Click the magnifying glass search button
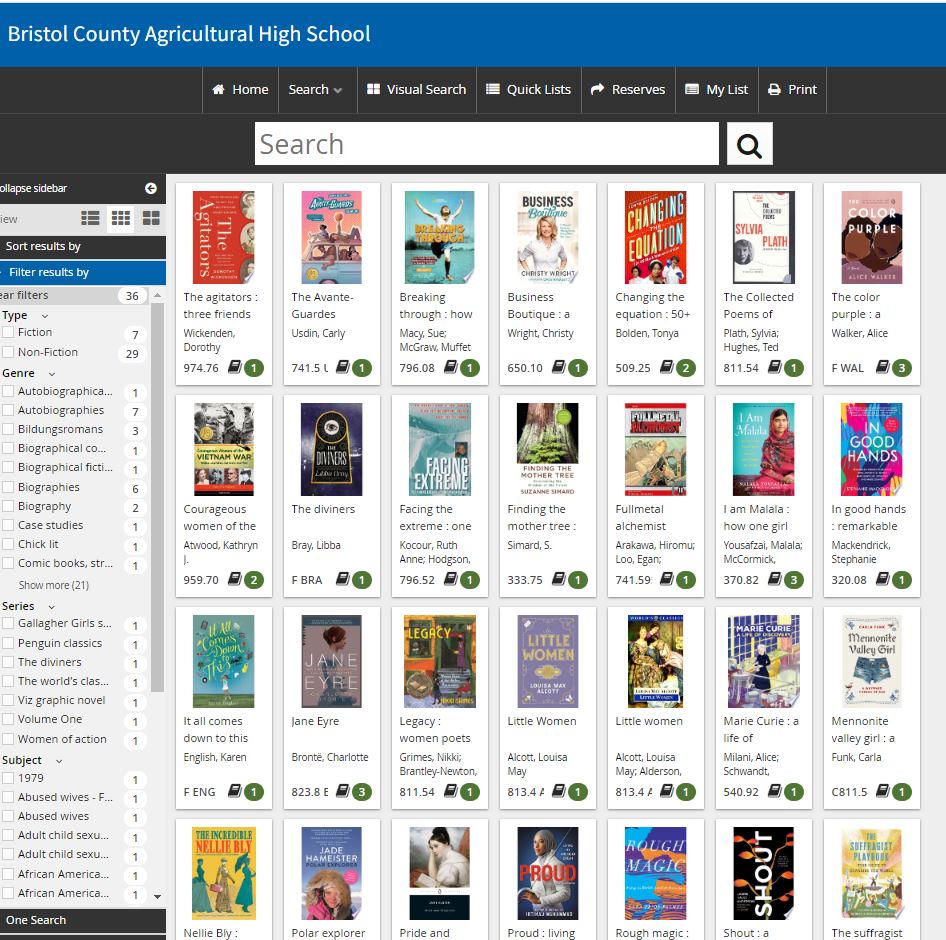 coord(749,144)
